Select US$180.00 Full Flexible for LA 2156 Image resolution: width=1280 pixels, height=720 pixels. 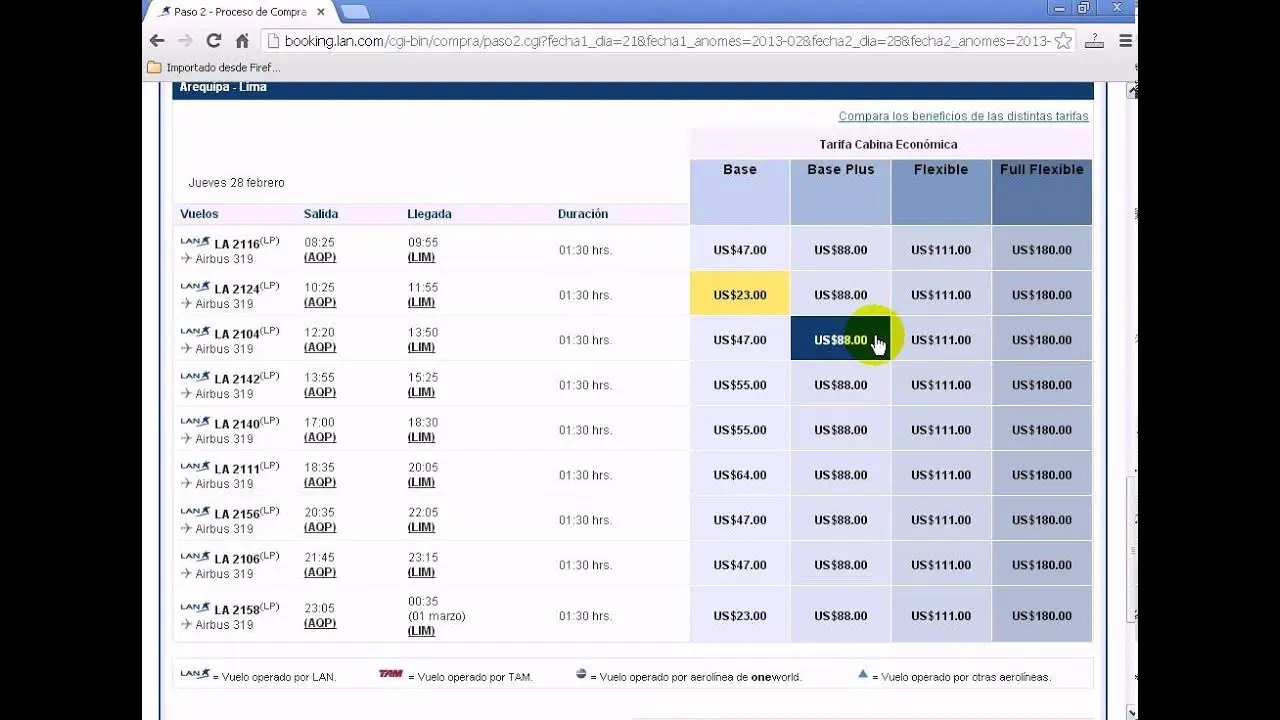1042,520
